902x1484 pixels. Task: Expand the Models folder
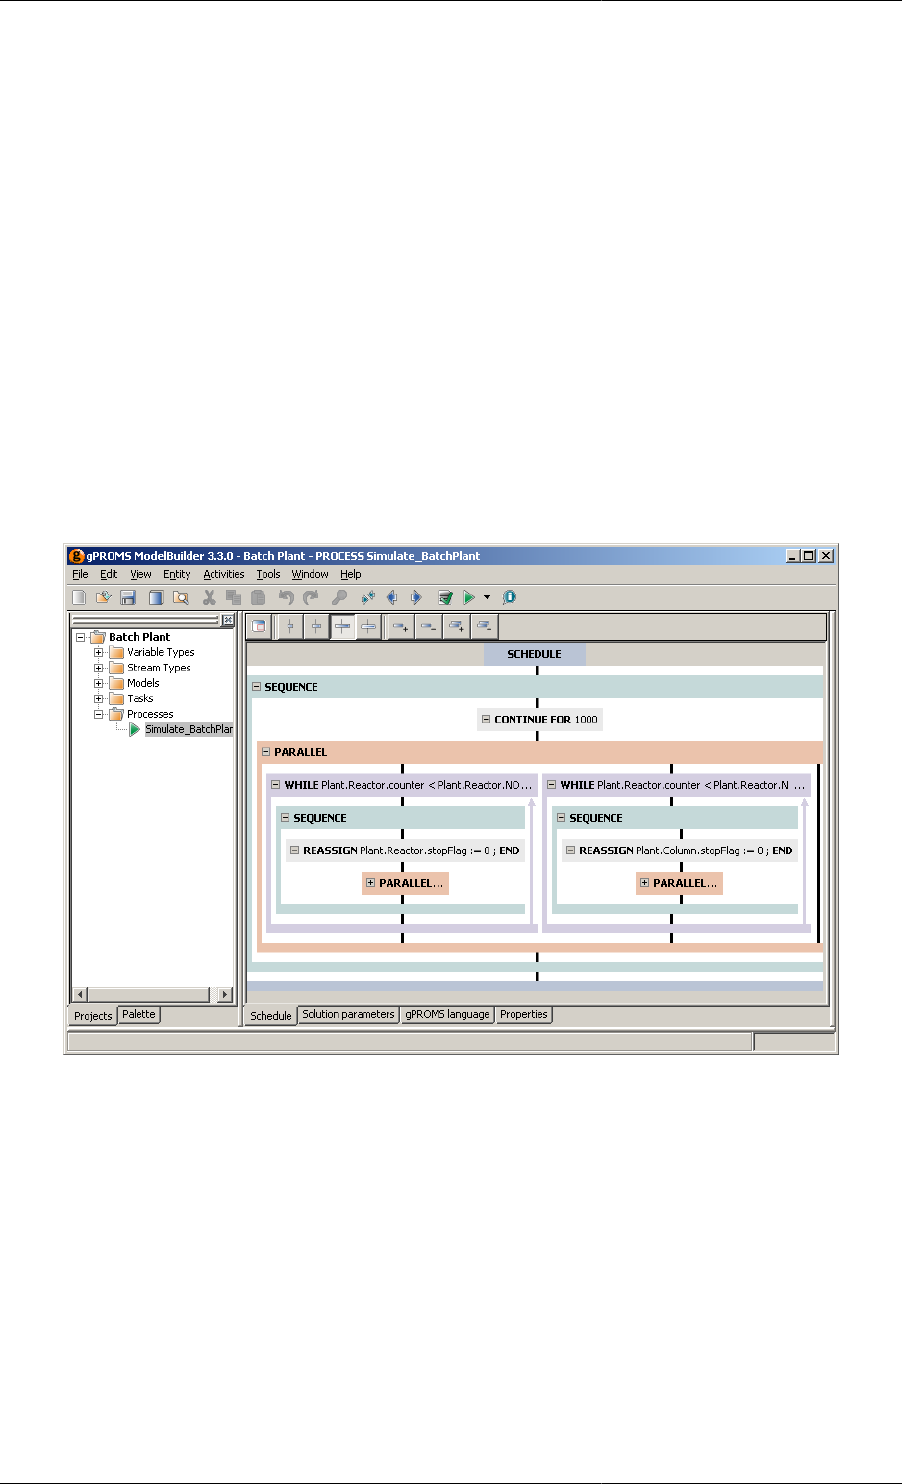click(x=99, y=683)
